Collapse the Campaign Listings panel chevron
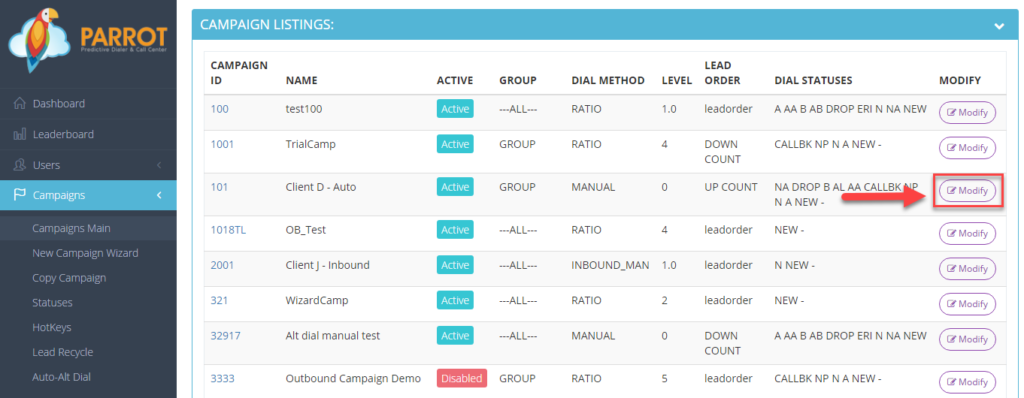This screenshot has width=1024, height=398. click(x=999, y=25)
